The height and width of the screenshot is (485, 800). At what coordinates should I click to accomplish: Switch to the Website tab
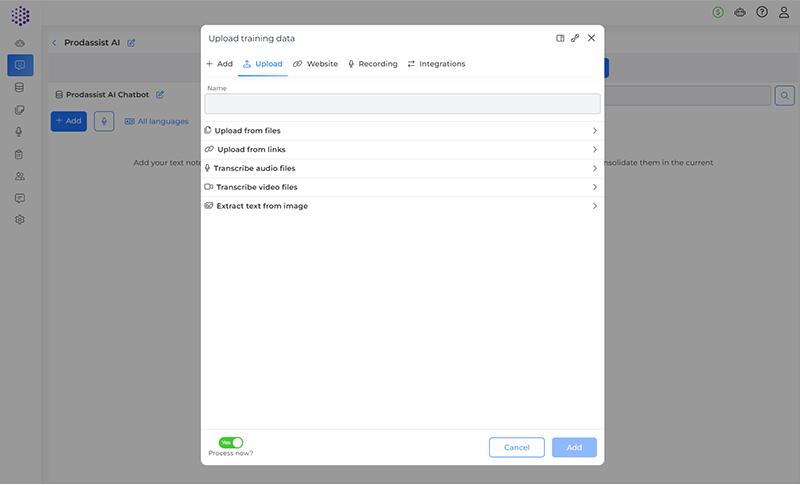[x=315, y=64]
